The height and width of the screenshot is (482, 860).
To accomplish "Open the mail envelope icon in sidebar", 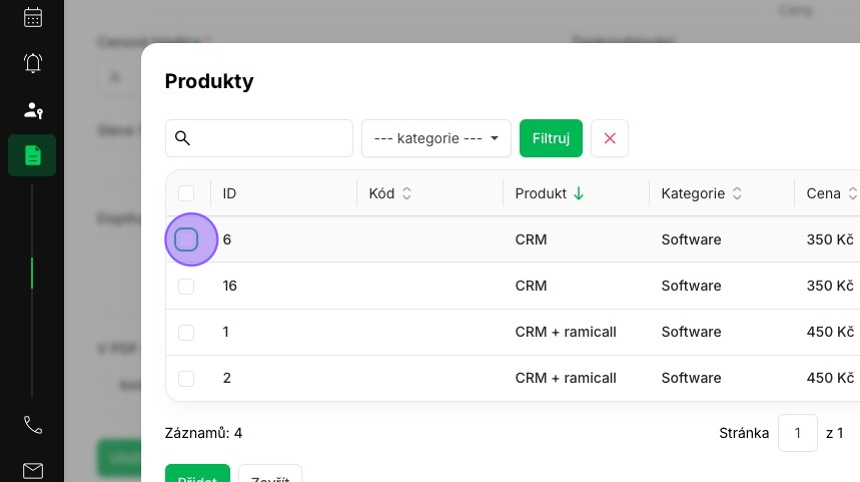I will 33,470.
